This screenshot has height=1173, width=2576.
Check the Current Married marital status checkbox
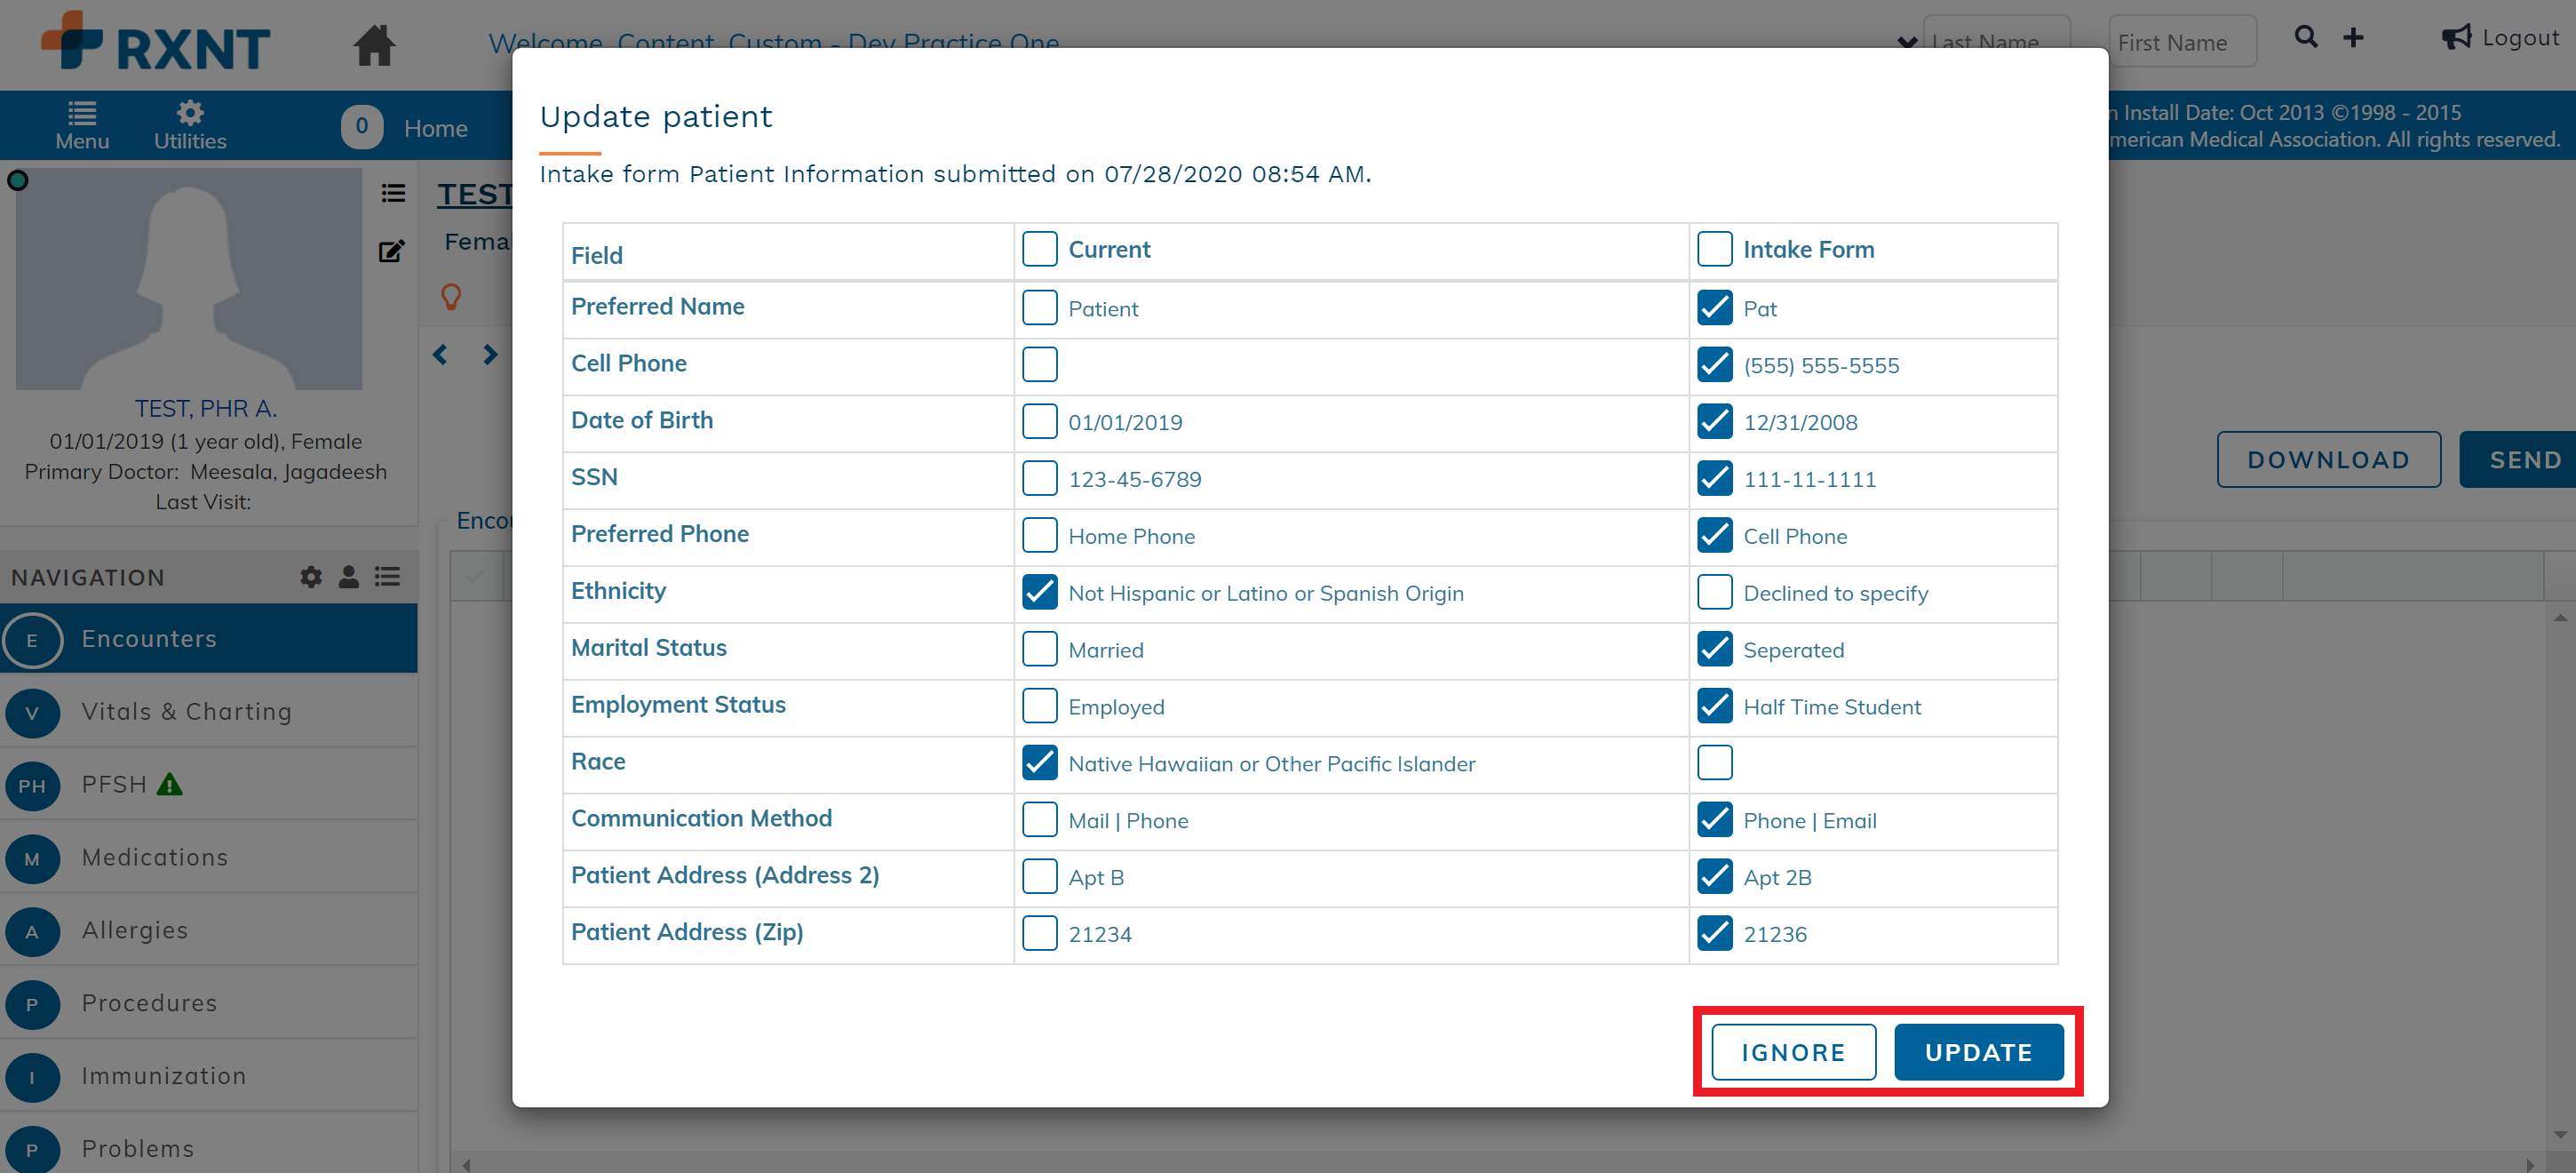[x=1039, y=649]
